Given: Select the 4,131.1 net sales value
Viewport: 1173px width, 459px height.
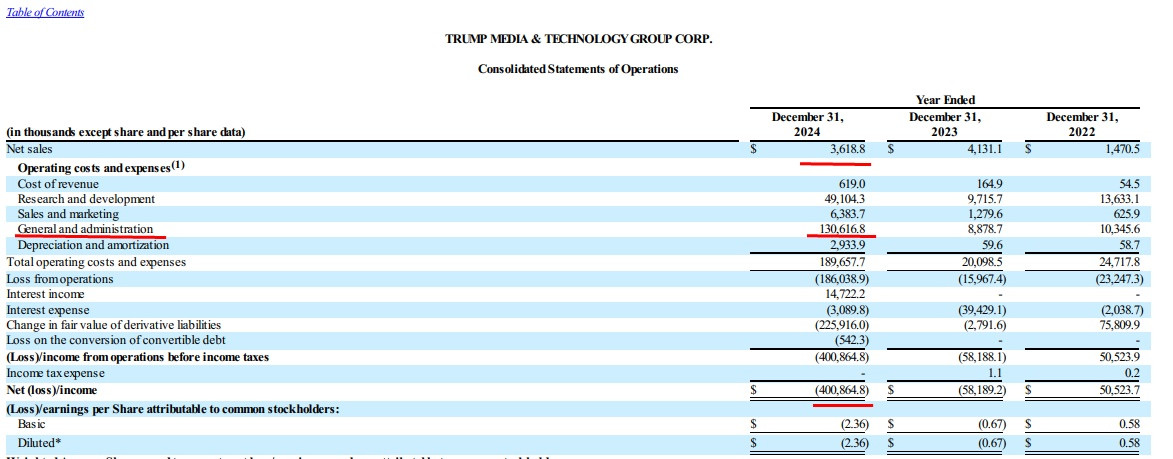Looking at the screenshot, I should (x=982, y=149).
